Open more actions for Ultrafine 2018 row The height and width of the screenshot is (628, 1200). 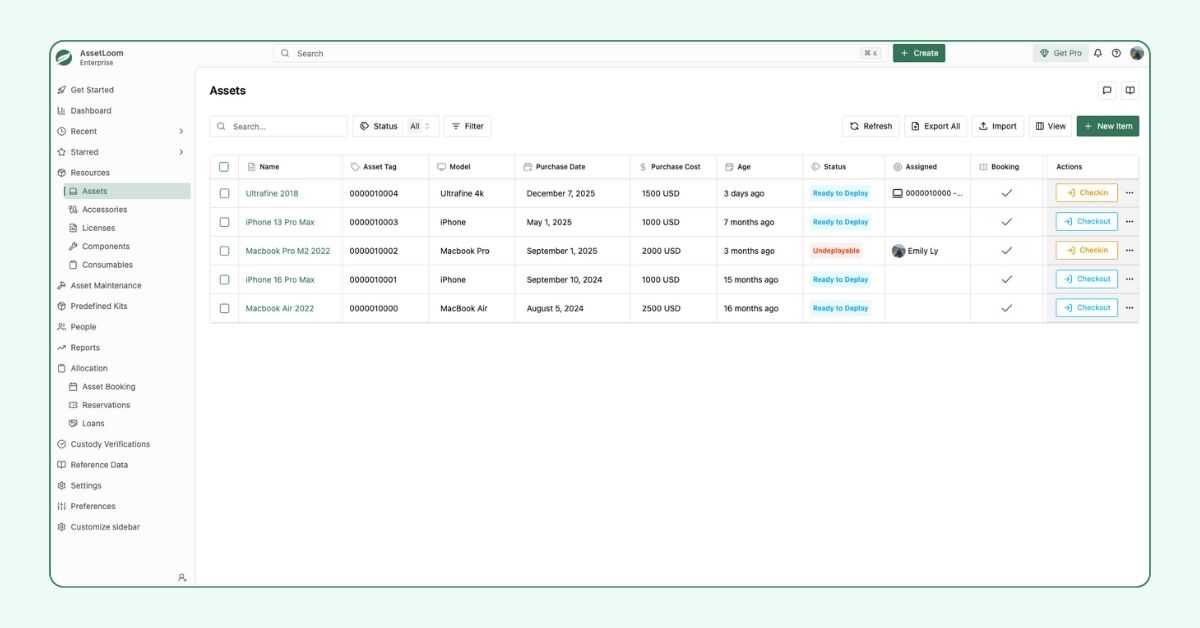[x=1129, y=193]
